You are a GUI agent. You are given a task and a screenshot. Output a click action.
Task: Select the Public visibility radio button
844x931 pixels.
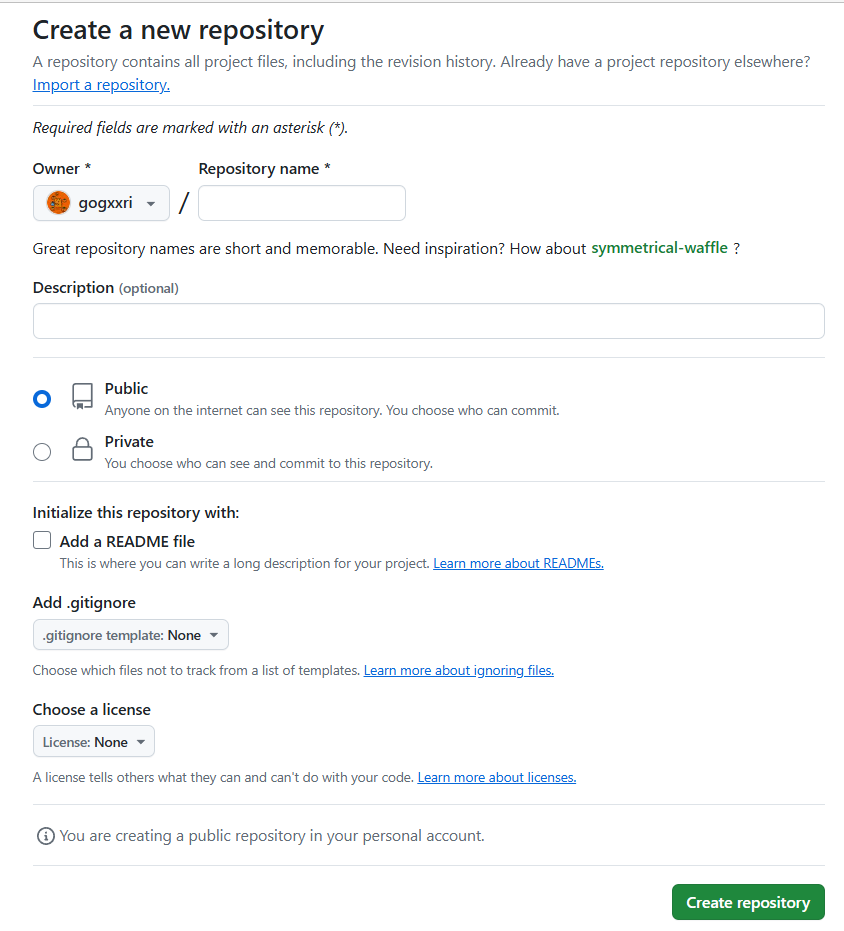42,399
